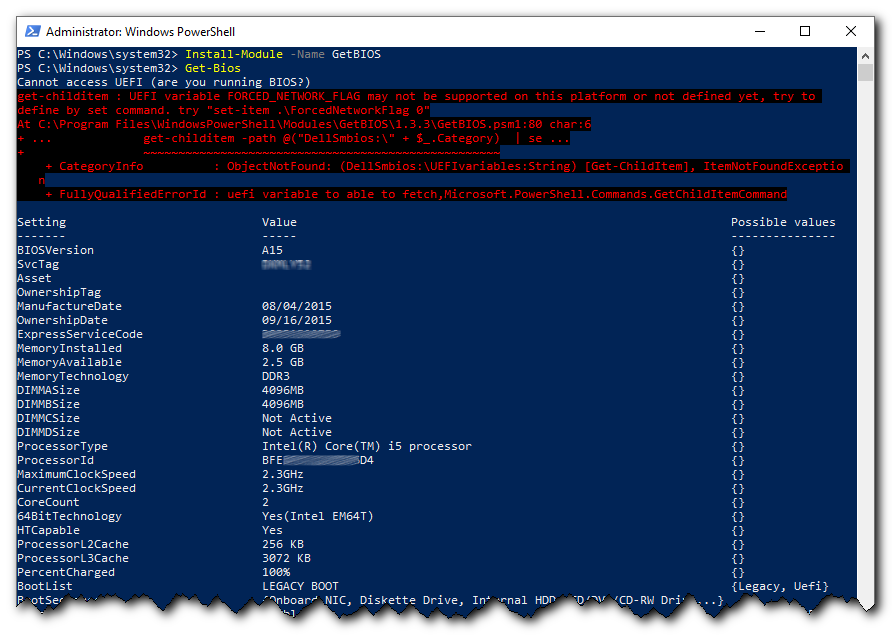Click the 'CategoryInfo' error line
The image size is (892, 636).
[444, 166]
